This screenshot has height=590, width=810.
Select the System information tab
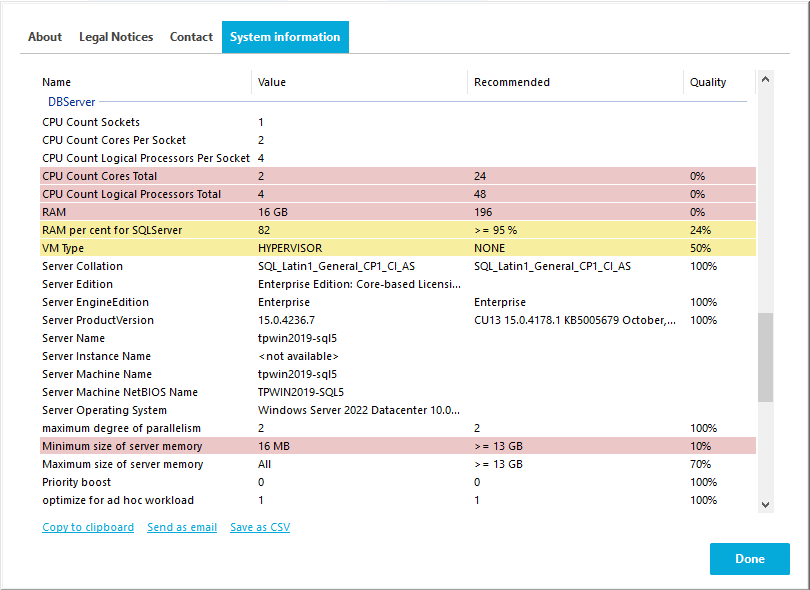pyautogui.click(x=285, y=37)
